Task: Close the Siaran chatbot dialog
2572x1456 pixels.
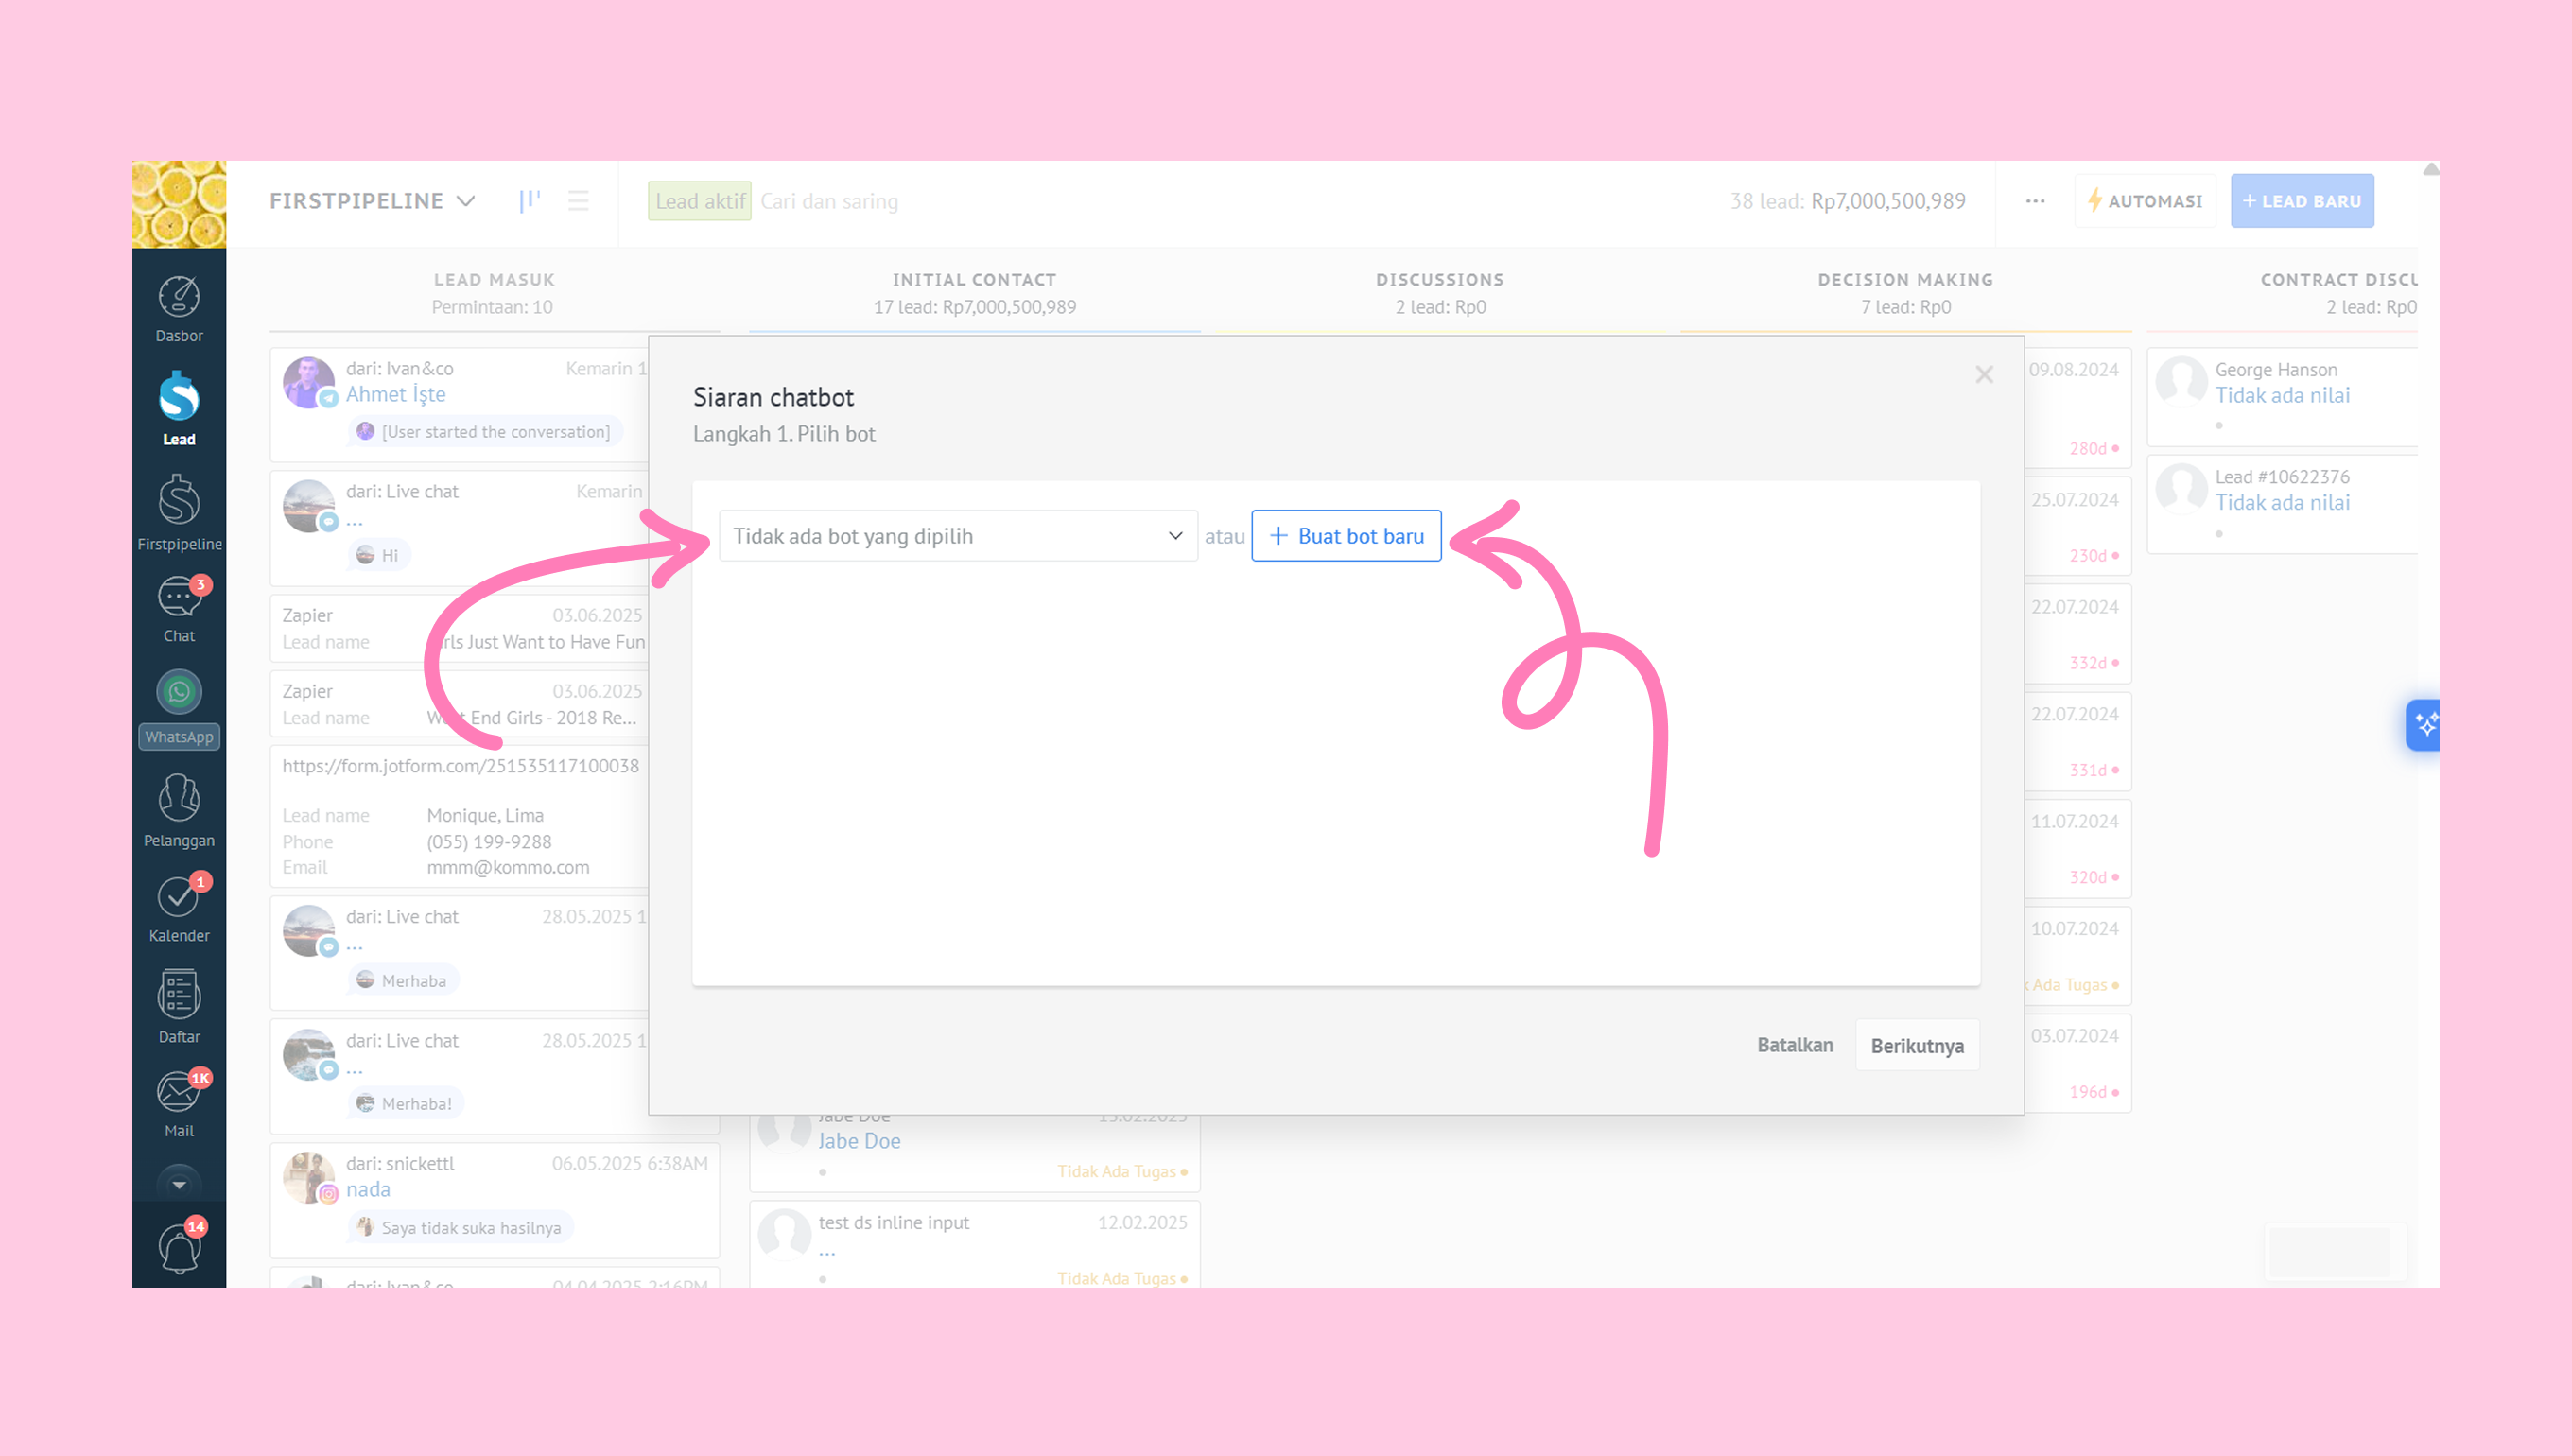Action: (1984, 375)
